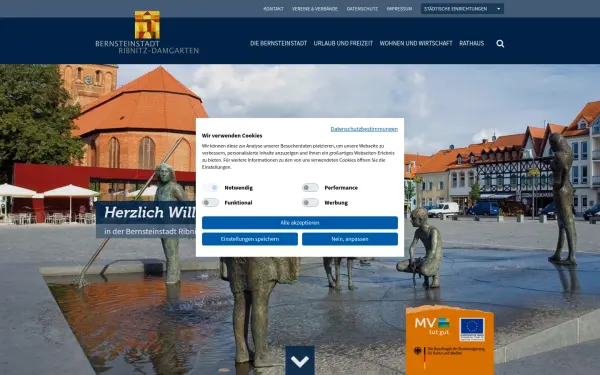This screenshot has height=375, width=600.
Task: Click Einstellungen speichern button
Action: [250, 239]
